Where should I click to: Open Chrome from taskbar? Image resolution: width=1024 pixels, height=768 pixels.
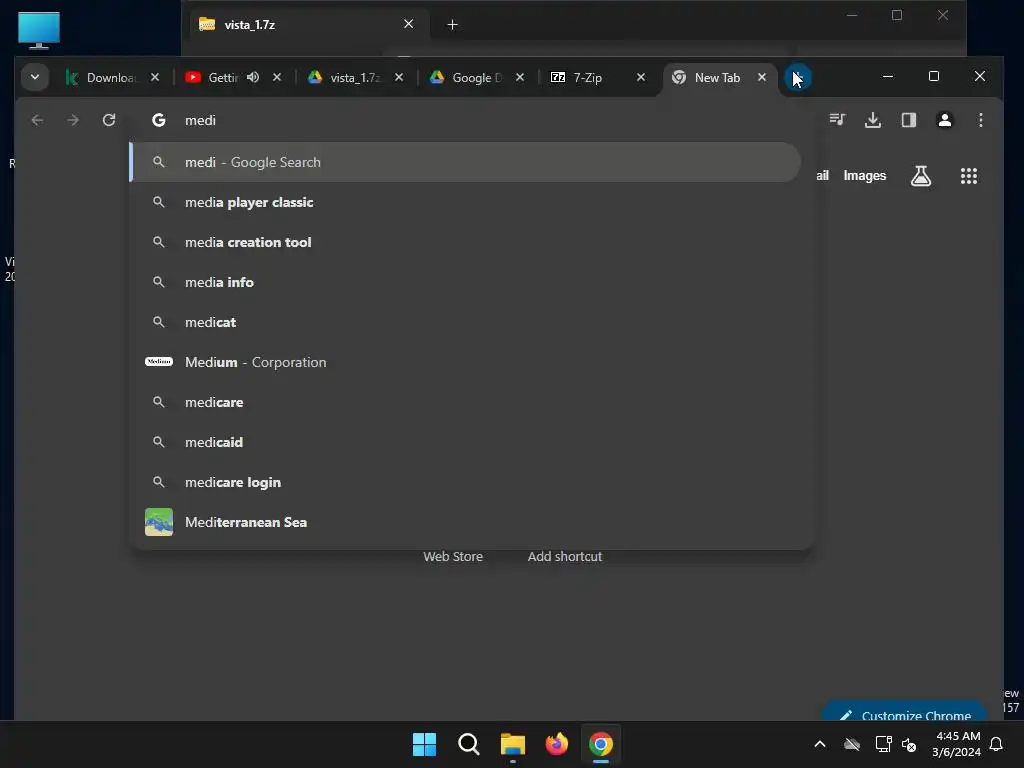click(601, 744)
